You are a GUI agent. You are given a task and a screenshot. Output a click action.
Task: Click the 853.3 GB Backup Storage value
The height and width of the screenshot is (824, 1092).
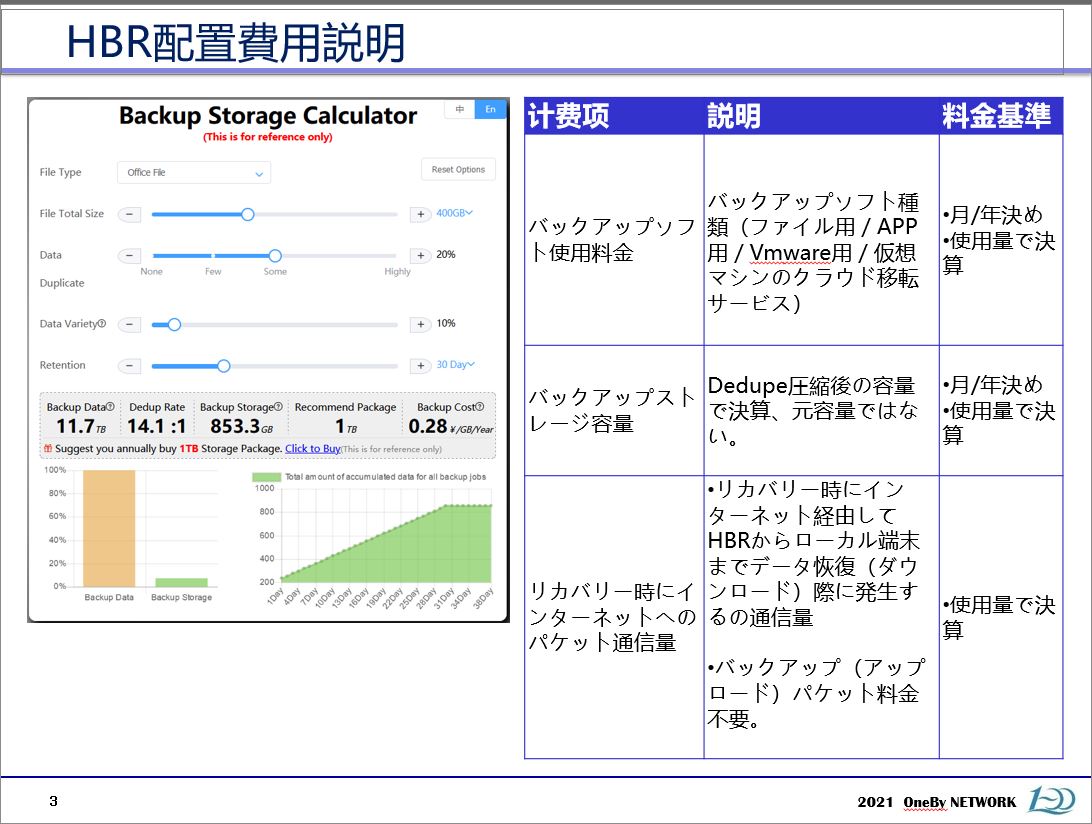242,426
